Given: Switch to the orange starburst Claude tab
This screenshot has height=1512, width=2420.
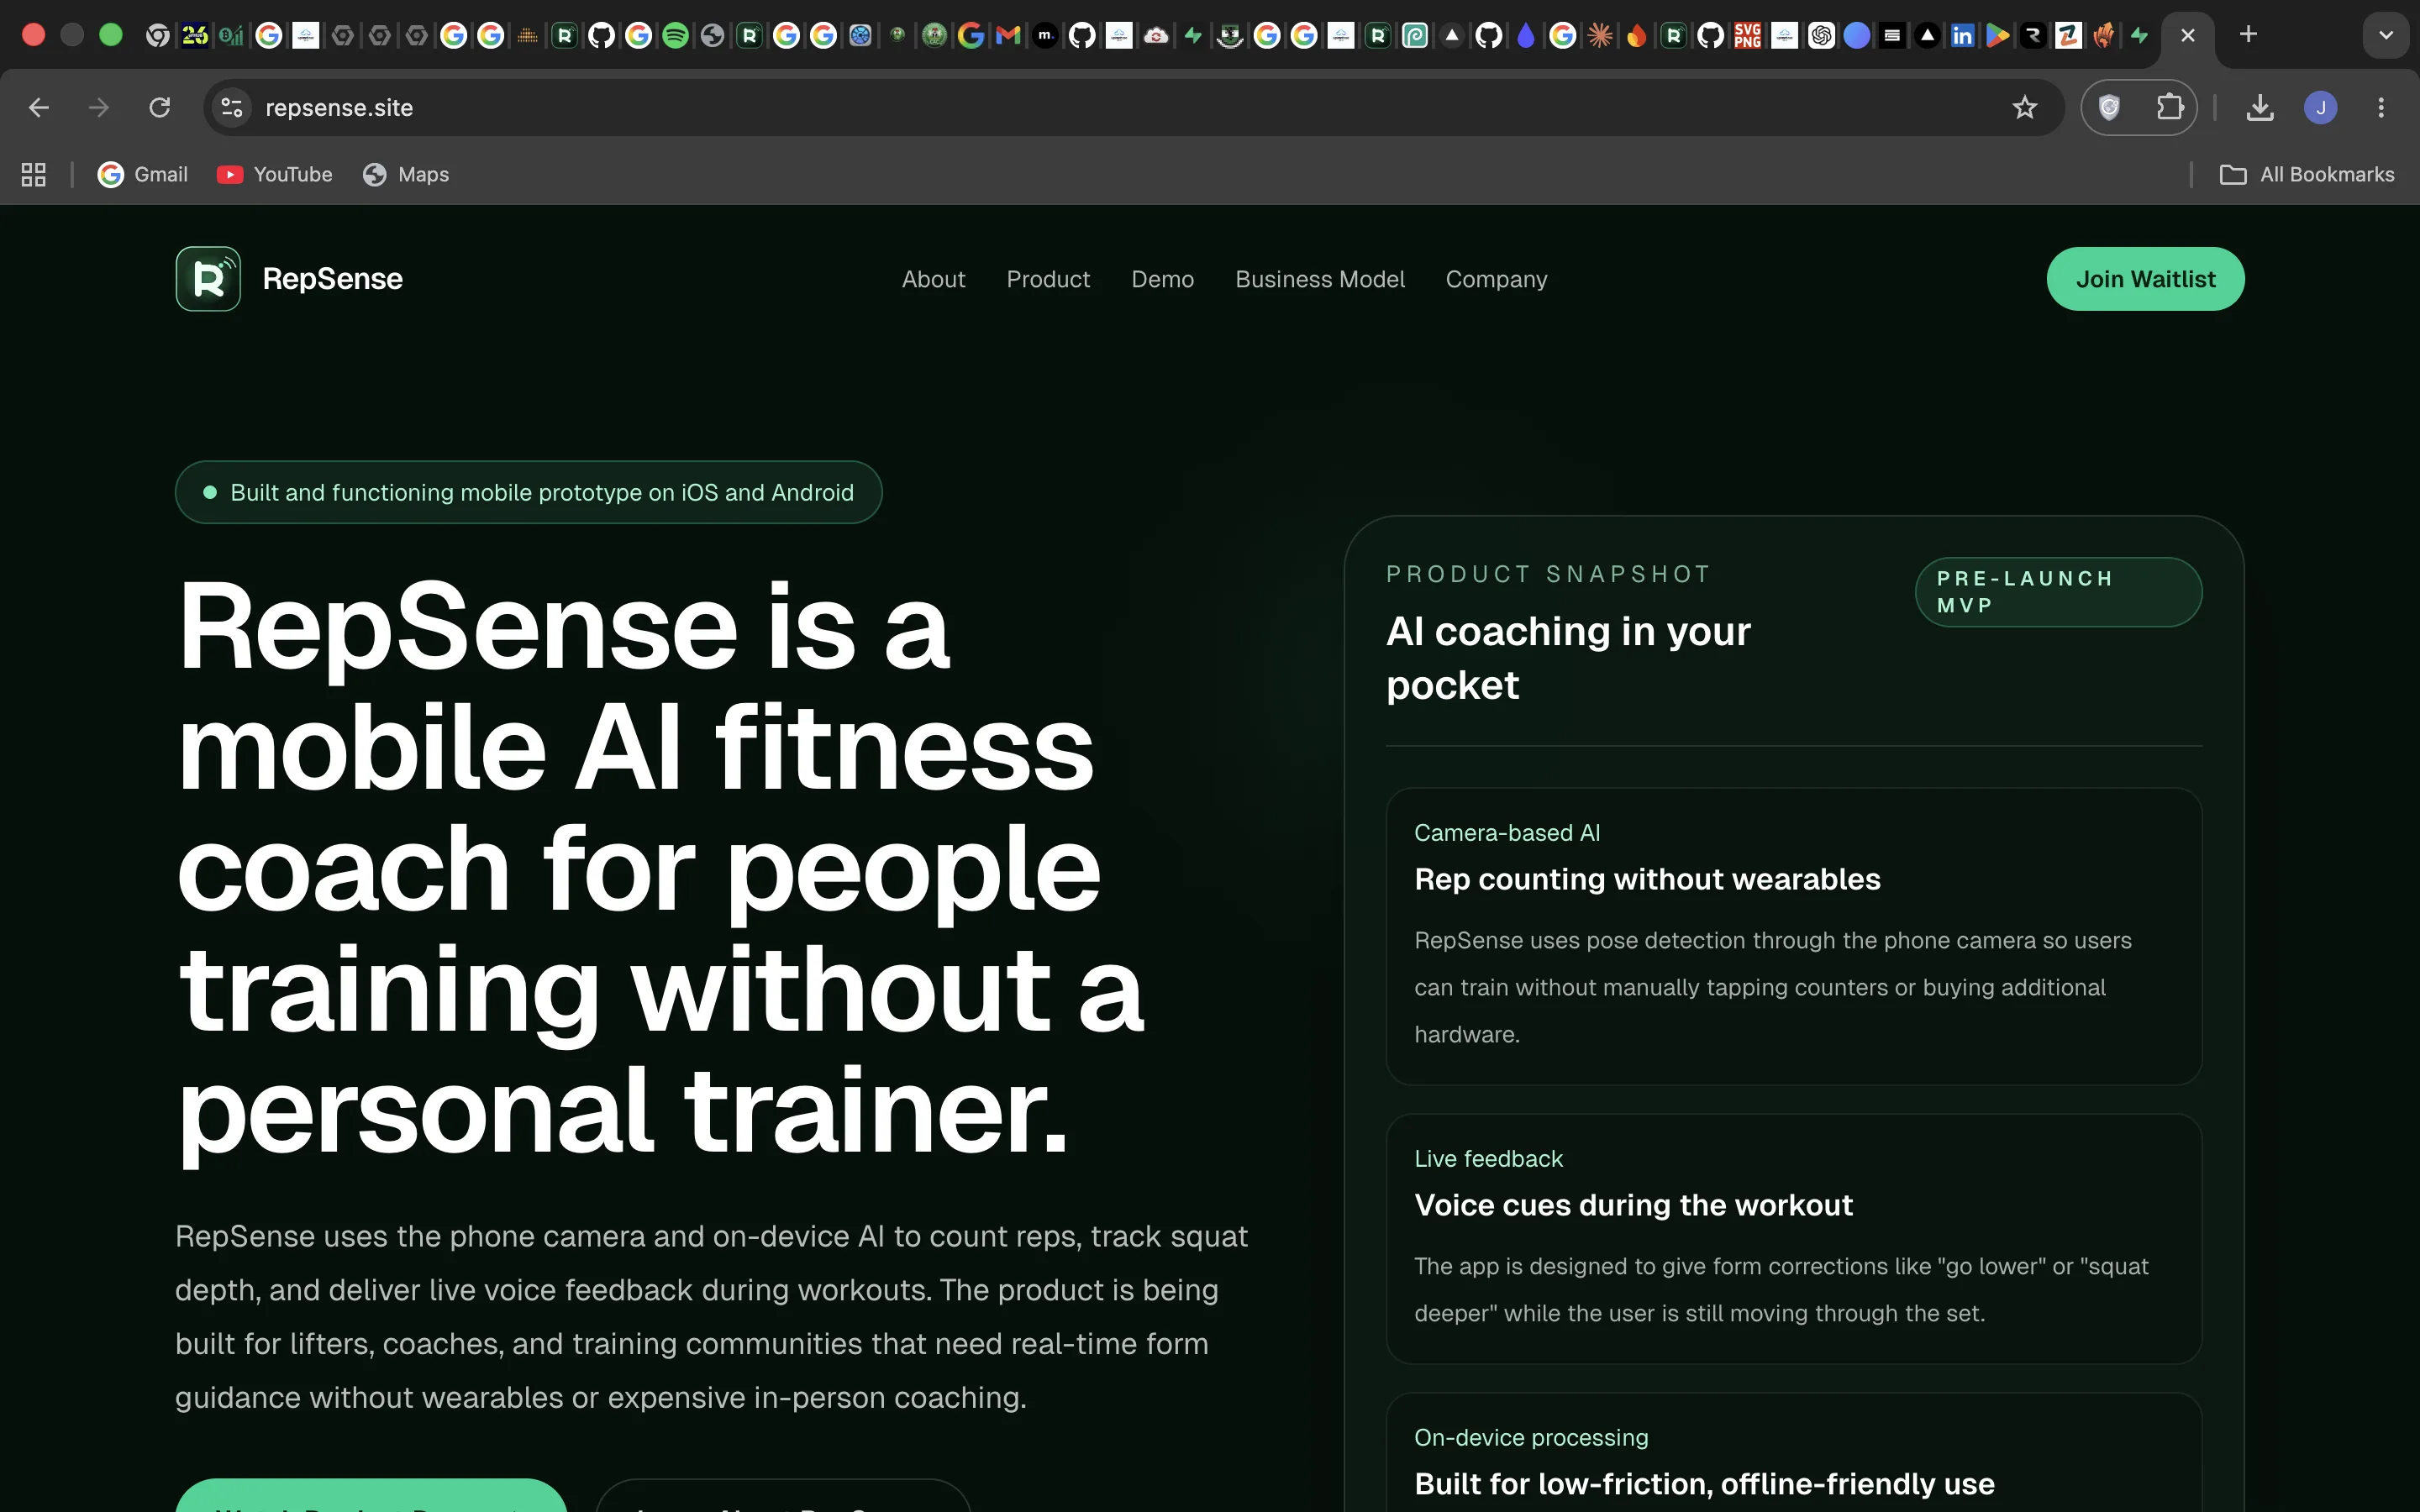Looking at the screenshot, I should 1600,36.
